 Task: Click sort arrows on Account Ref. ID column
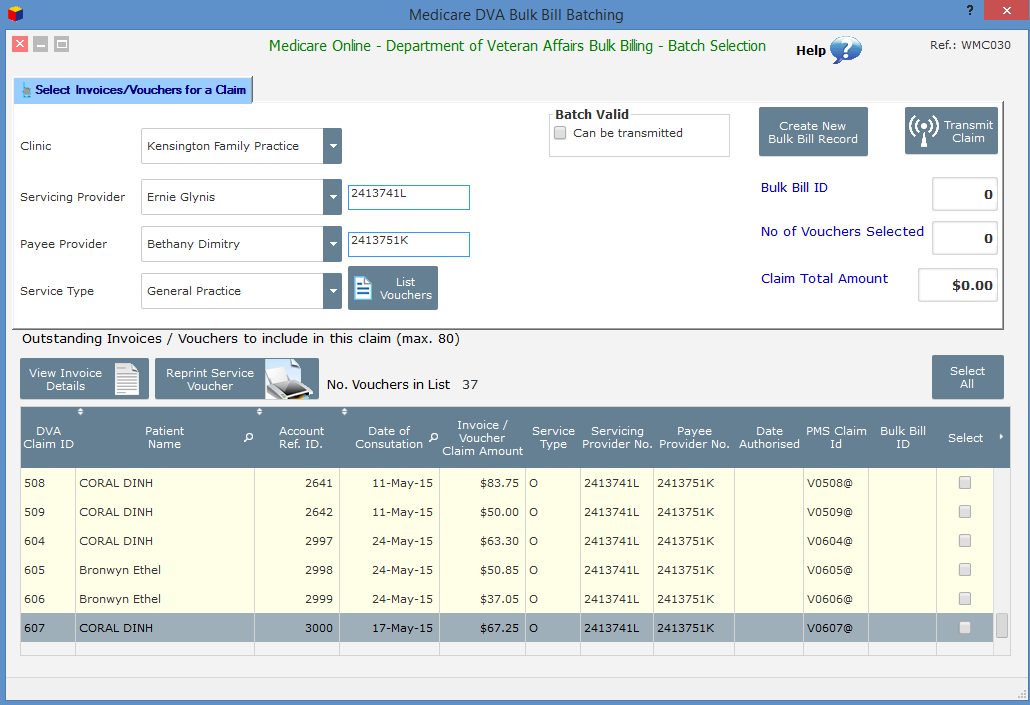click(x=344, y=412)
